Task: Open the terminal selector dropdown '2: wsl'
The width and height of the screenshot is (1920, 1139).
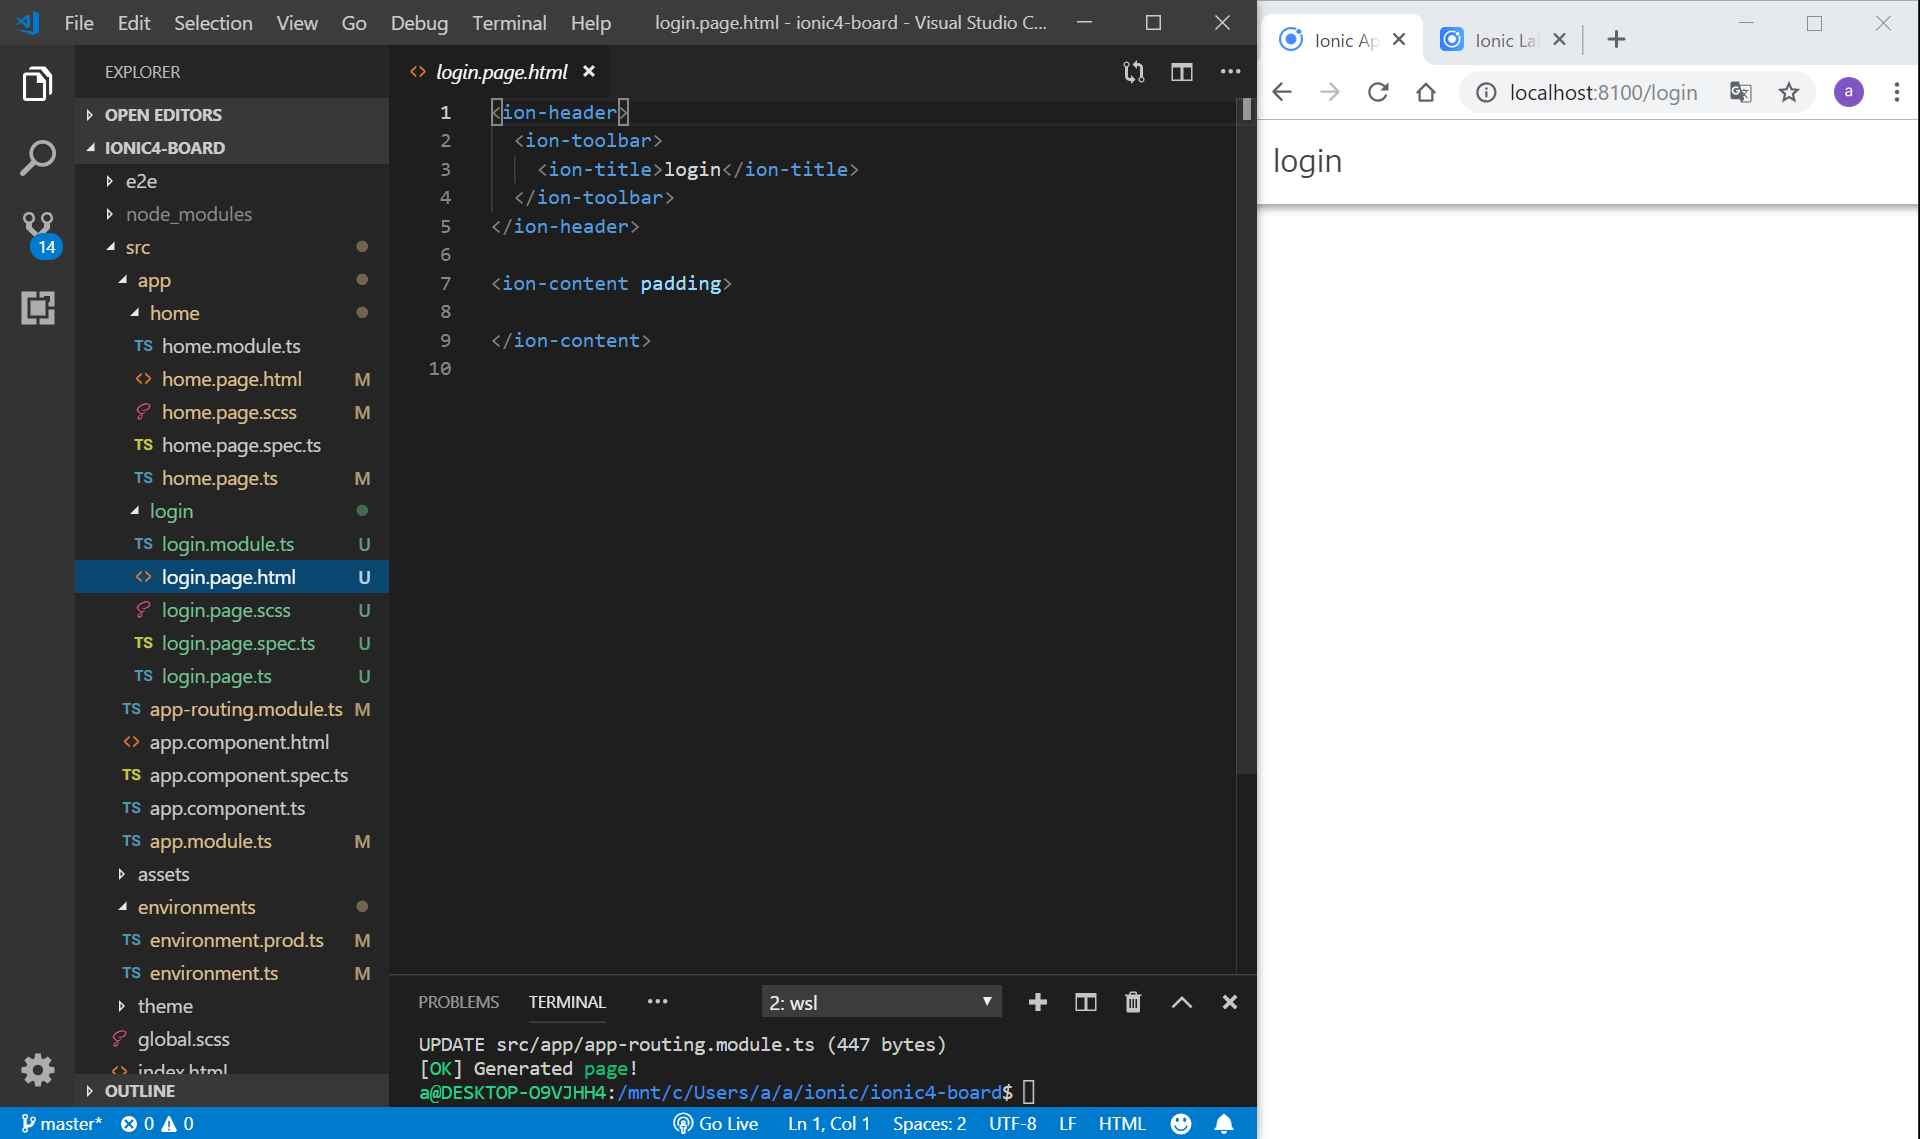Action: pos(880,1002)
